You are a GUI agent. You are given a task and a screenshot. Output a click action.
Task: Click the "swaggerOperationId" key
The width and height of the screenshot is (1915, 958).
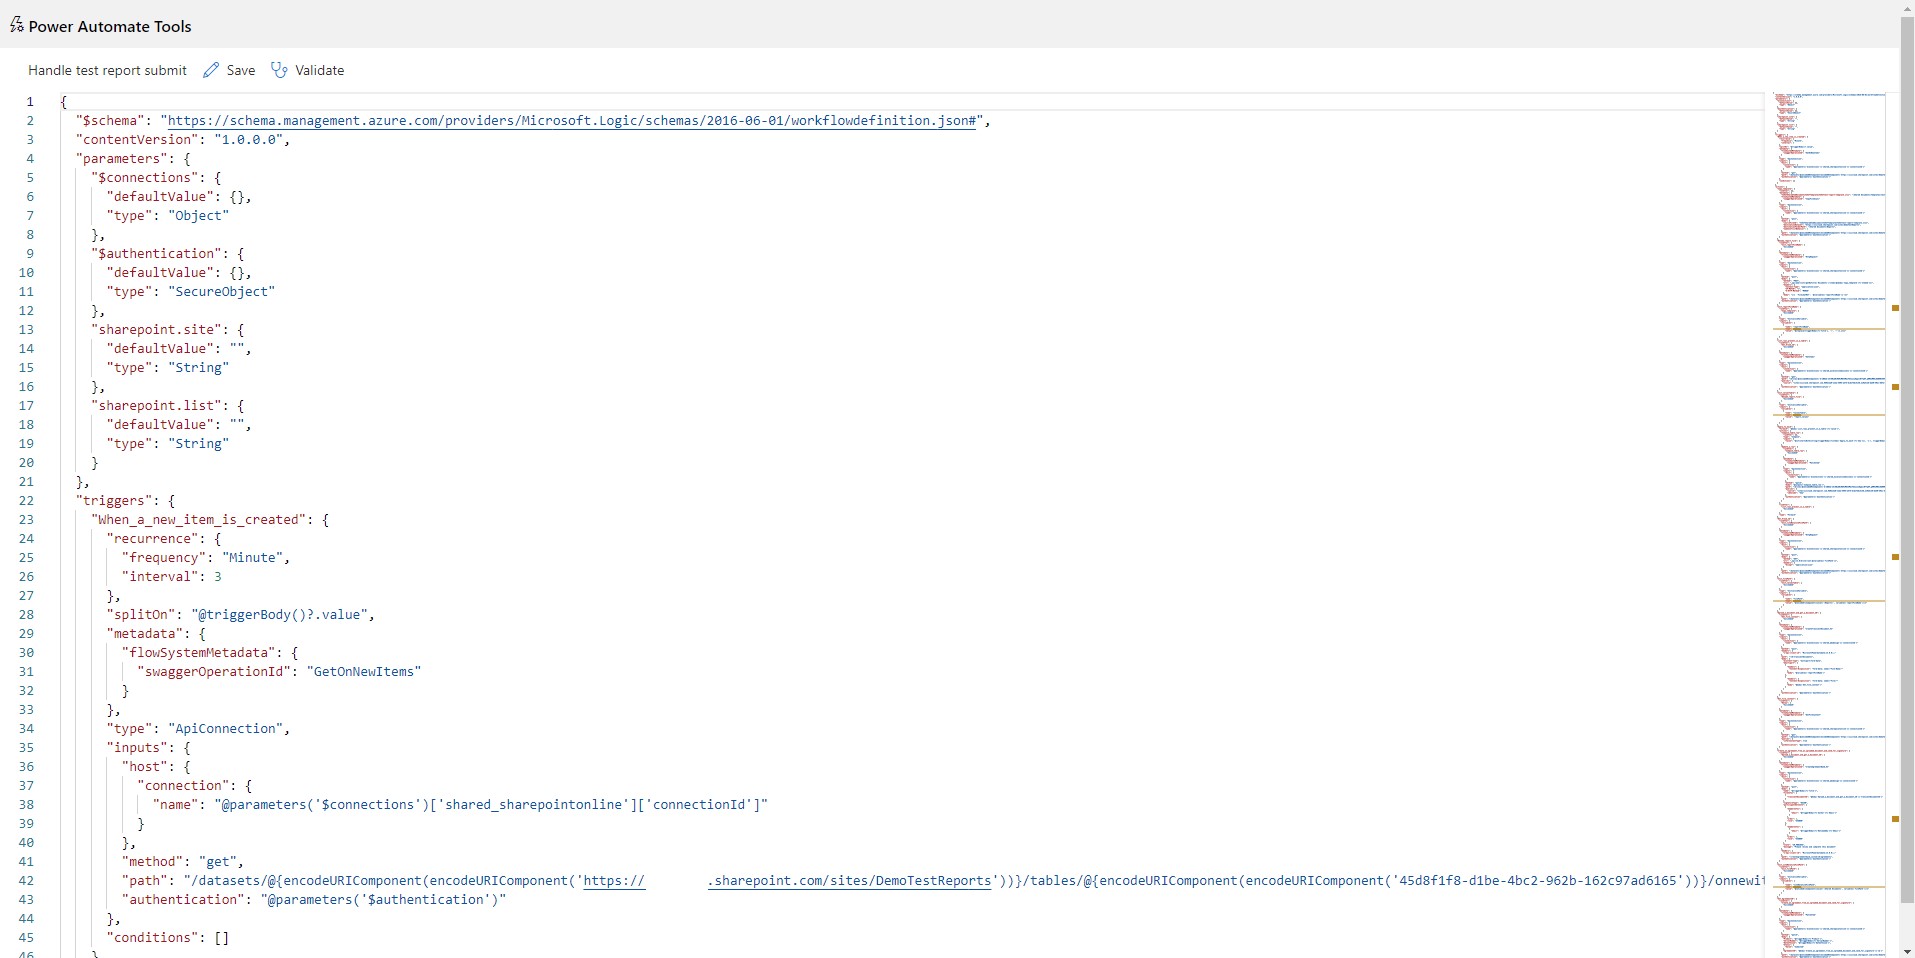[214, 671]
